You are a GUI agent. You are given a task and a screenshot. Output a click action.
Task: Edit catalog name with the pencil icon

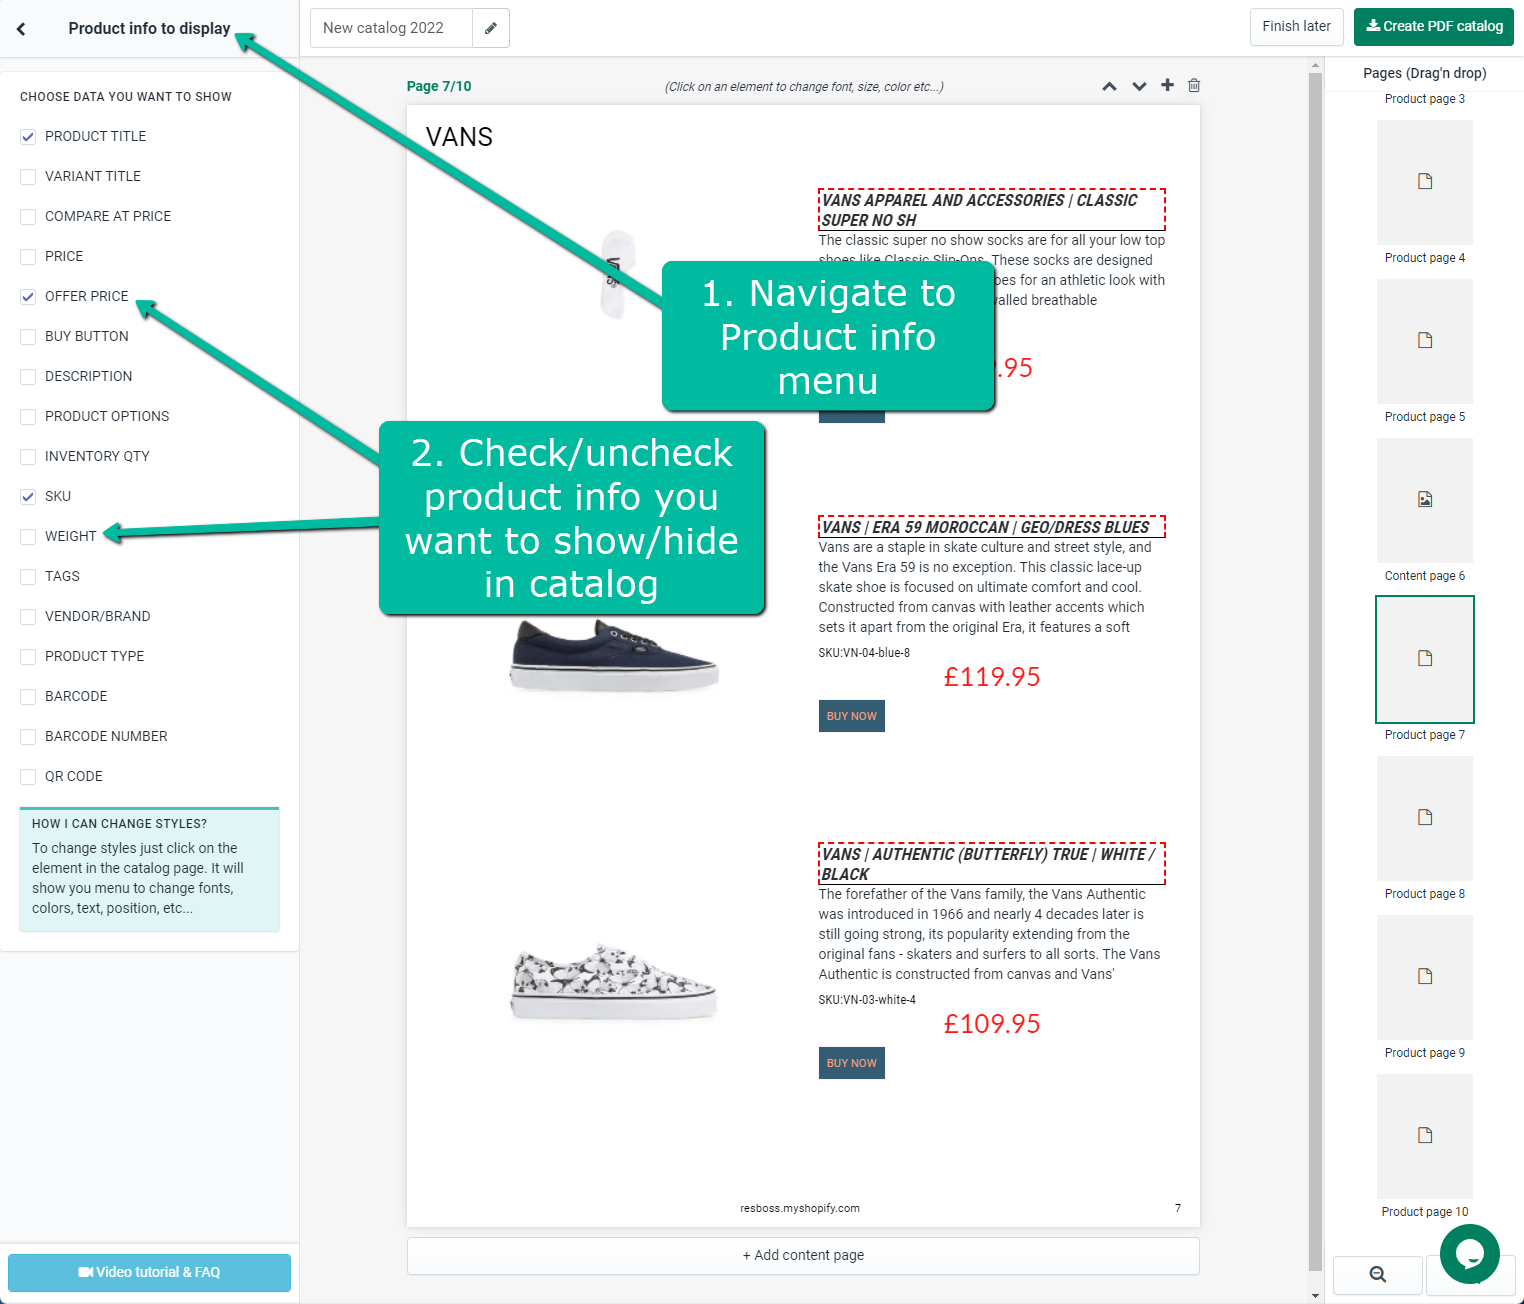tap(490, 28)
